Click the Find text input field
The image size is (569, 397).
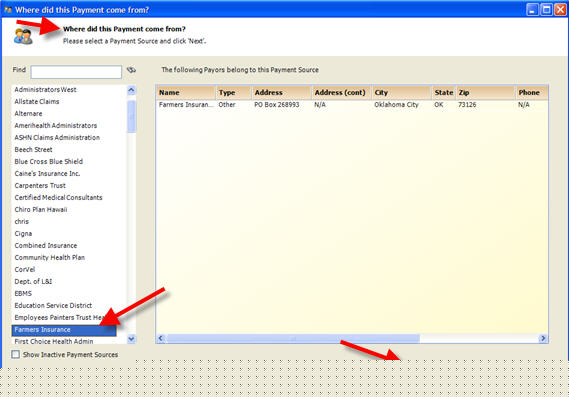pos(76,72)
